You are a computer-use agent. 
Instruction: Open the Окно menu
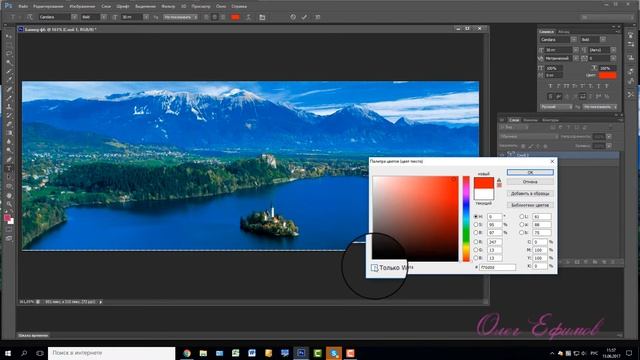[x=221, y=6]
